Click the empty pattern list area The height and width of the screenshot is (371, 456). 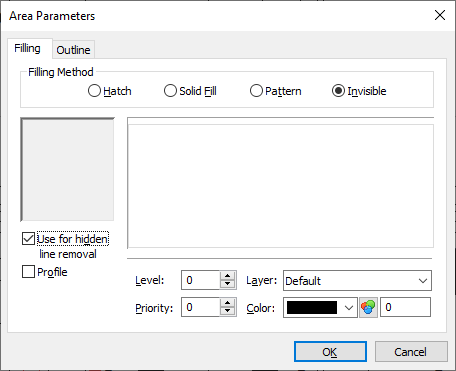281,186
